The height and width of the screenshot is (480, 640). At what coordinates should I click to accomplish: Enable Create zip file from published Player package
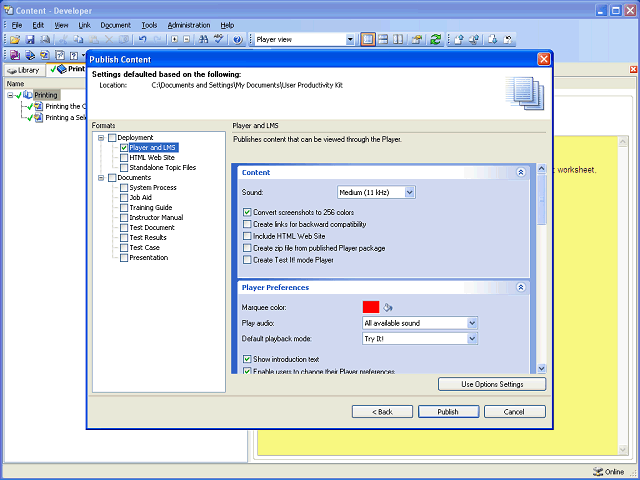point(247,248)
